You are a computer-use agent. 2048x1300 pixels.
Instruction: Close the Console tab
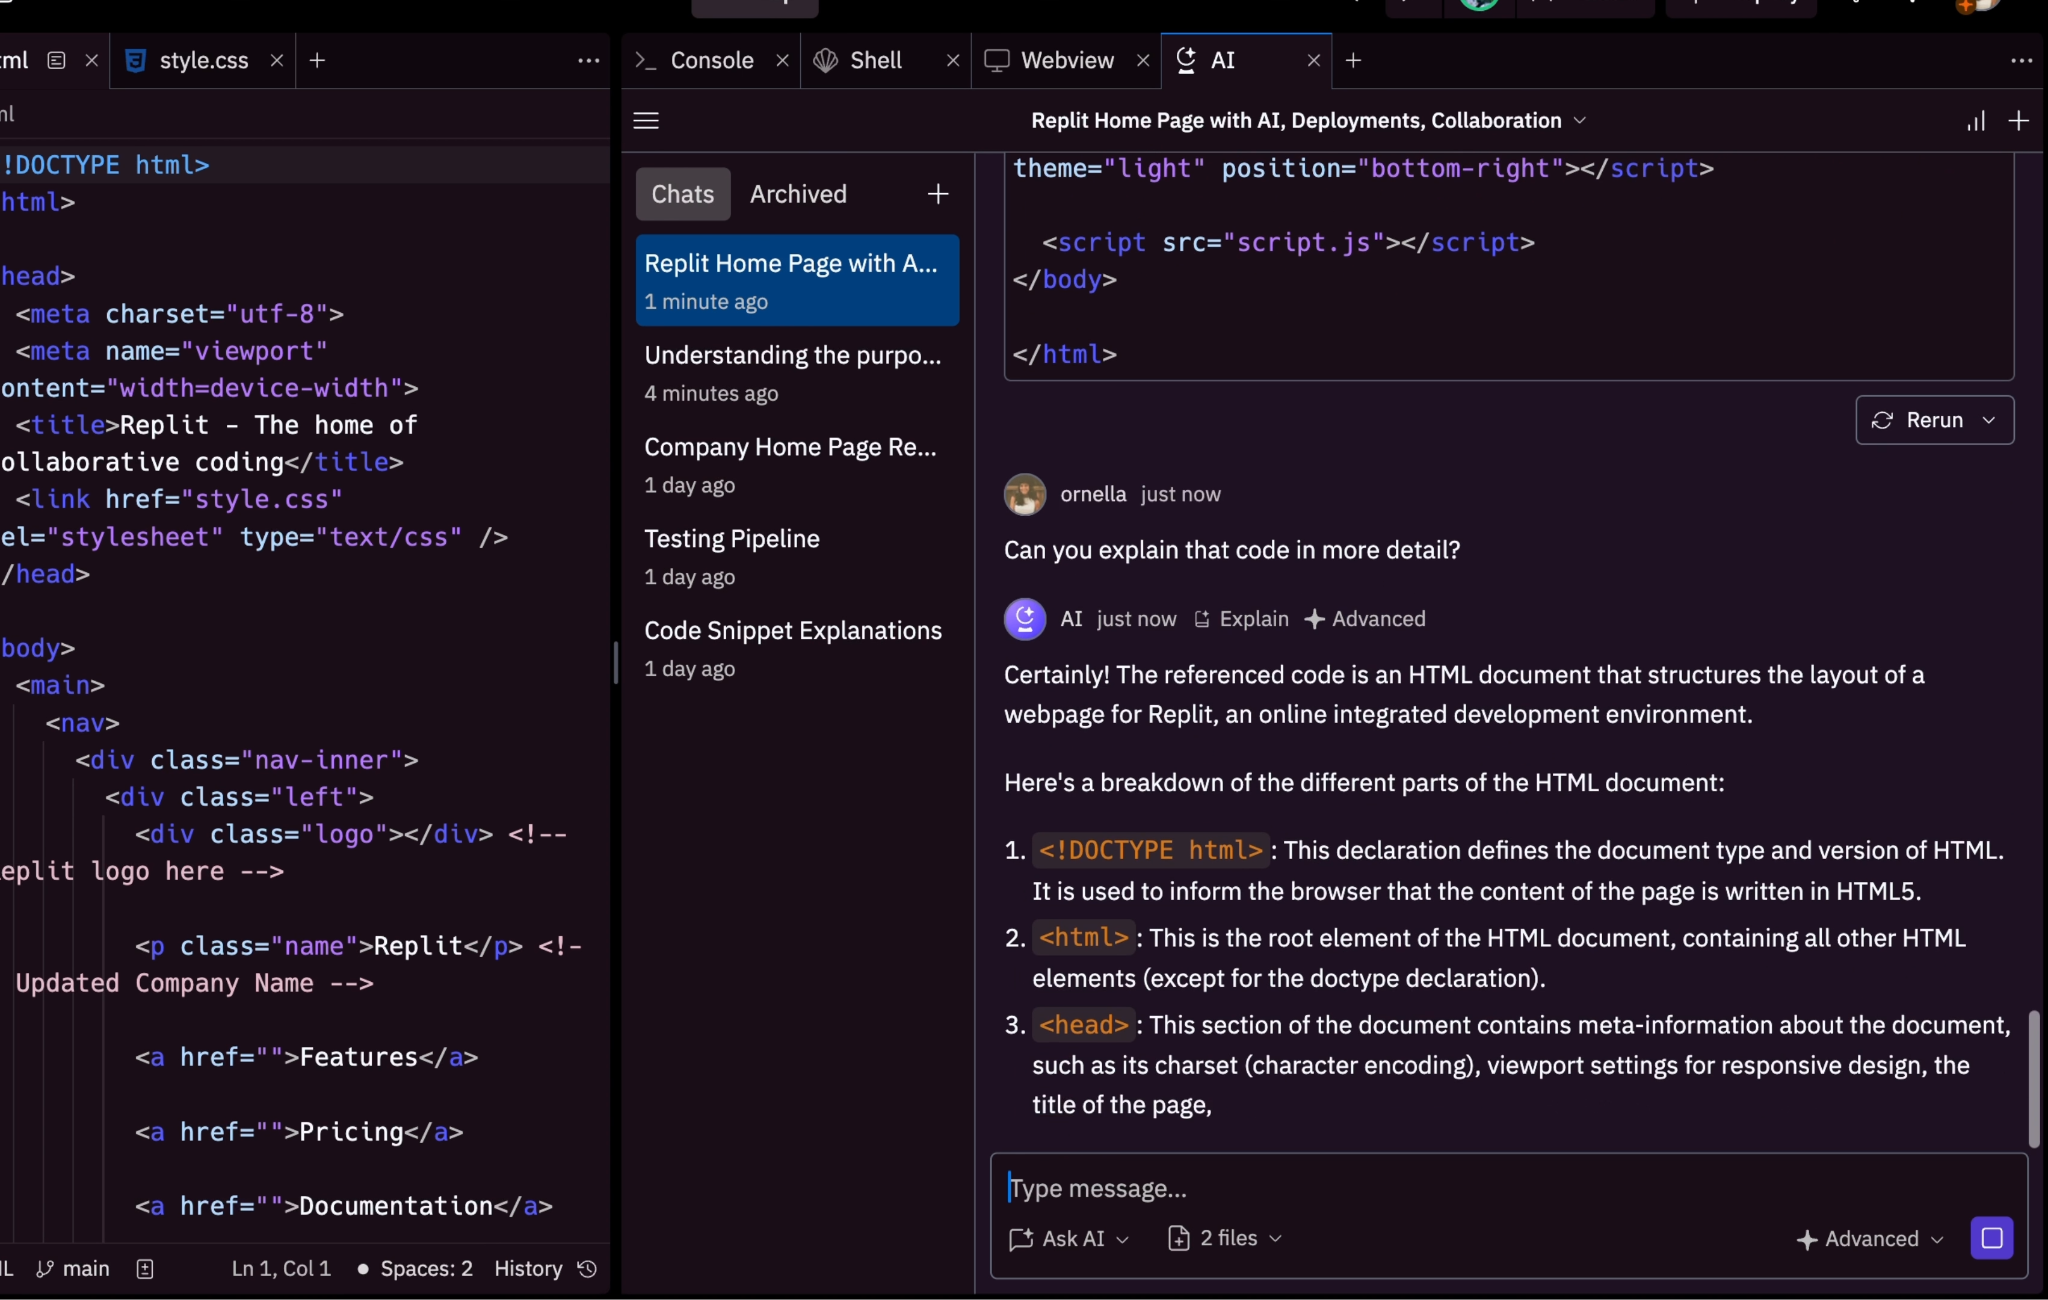click(782, 60)
